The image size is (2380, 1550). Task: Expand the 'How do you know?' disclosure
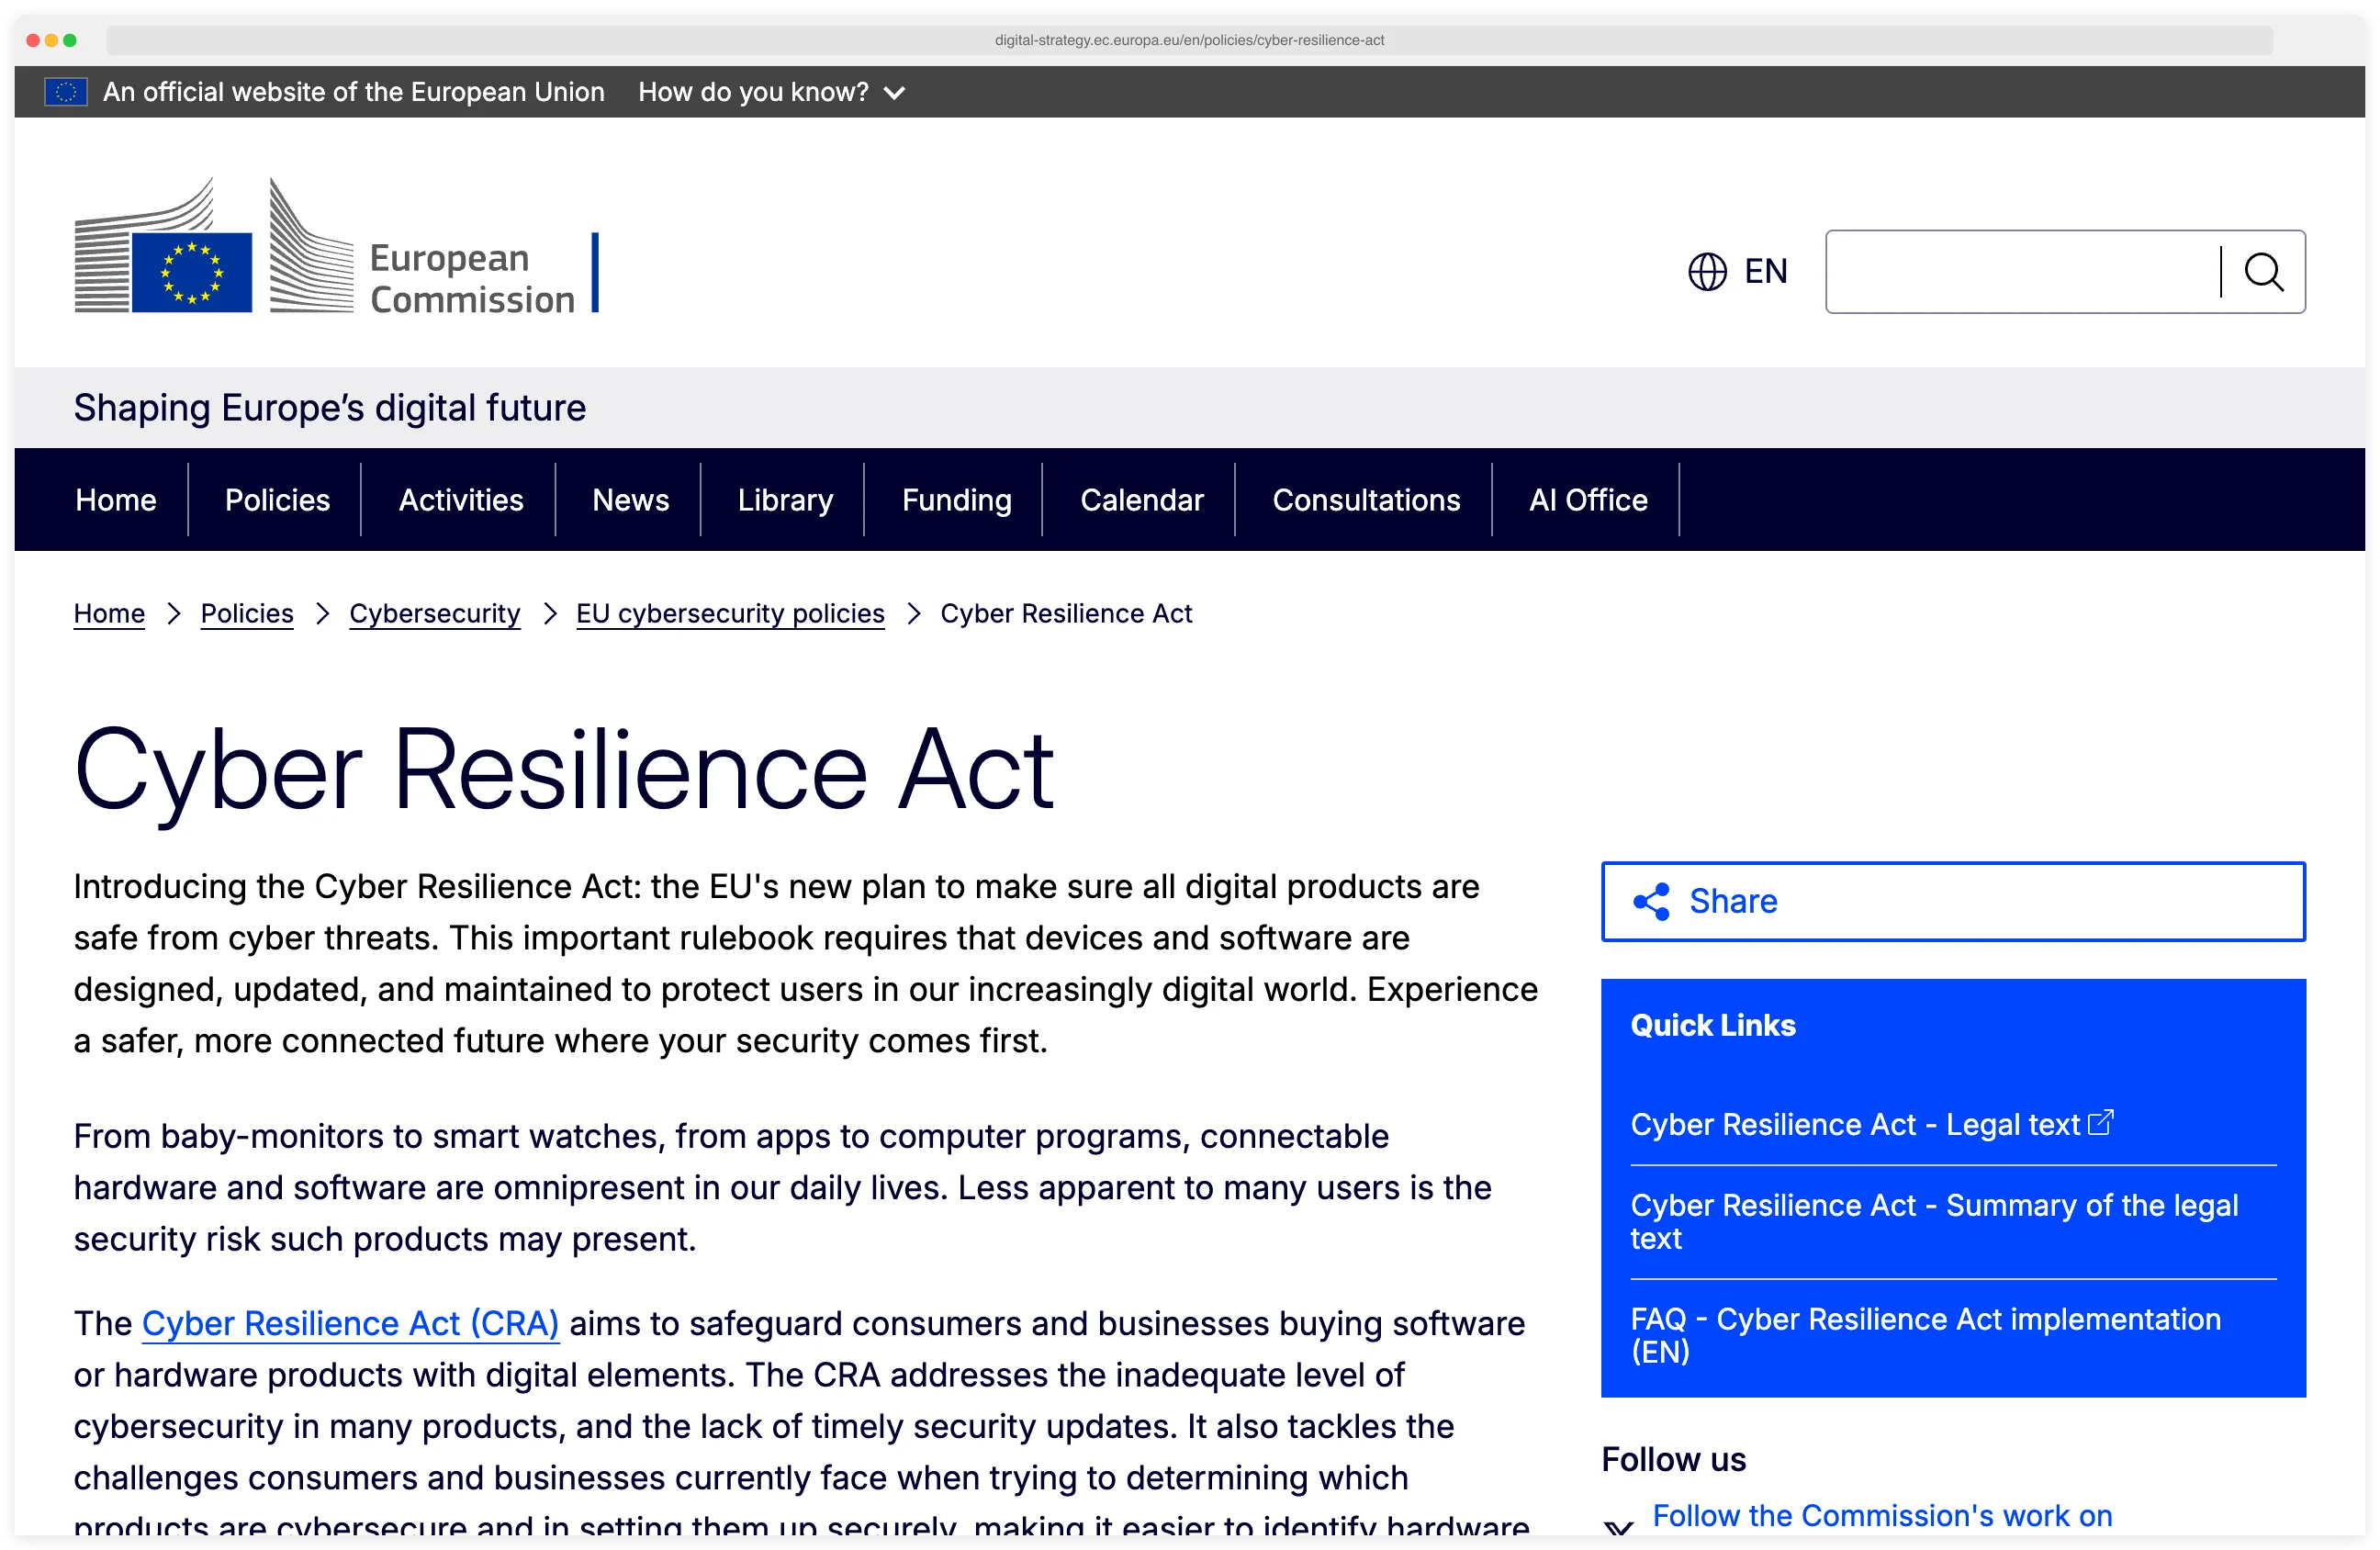(x=772, y=91)
